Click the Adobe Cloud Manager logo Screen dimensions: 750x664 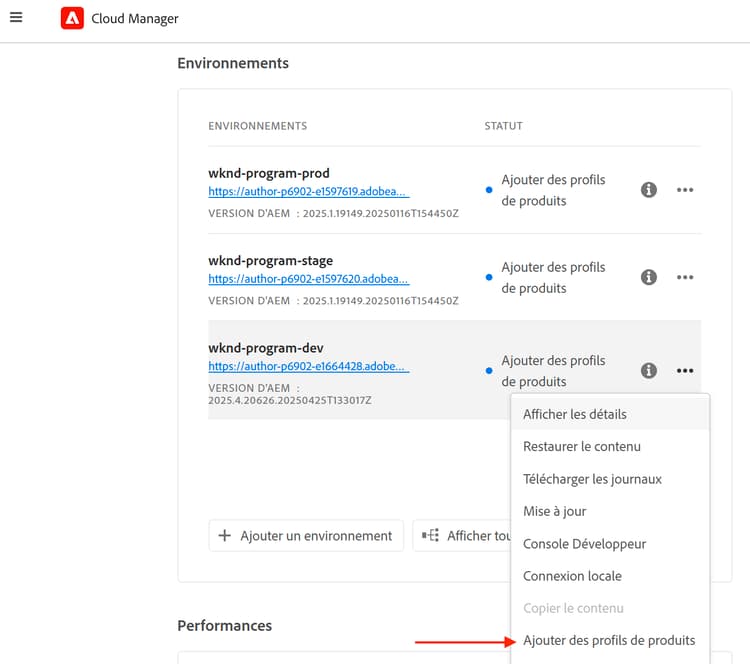click(x=72, y=18)
